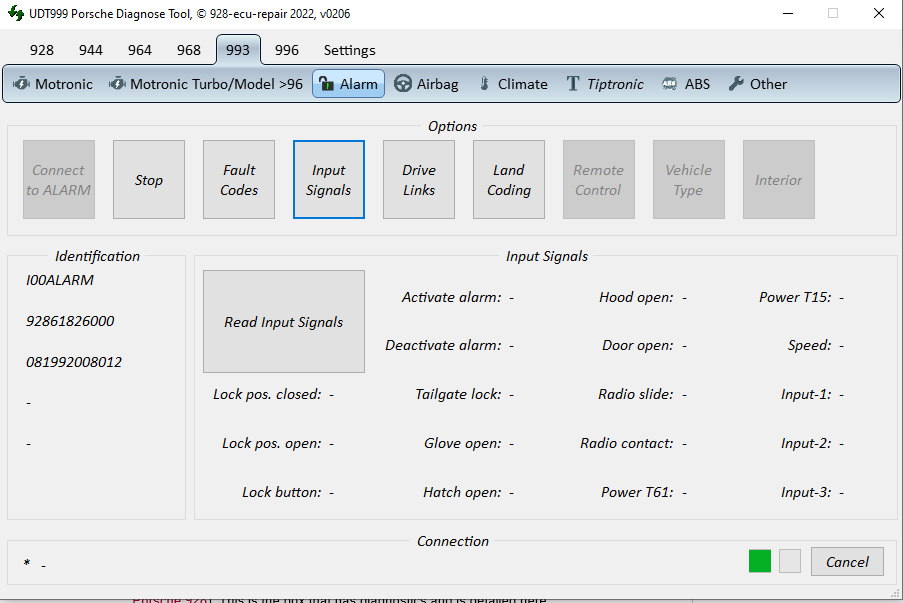Click the Input Signals option button
This screenshot has height=603, width=903.
pos(329,180)
